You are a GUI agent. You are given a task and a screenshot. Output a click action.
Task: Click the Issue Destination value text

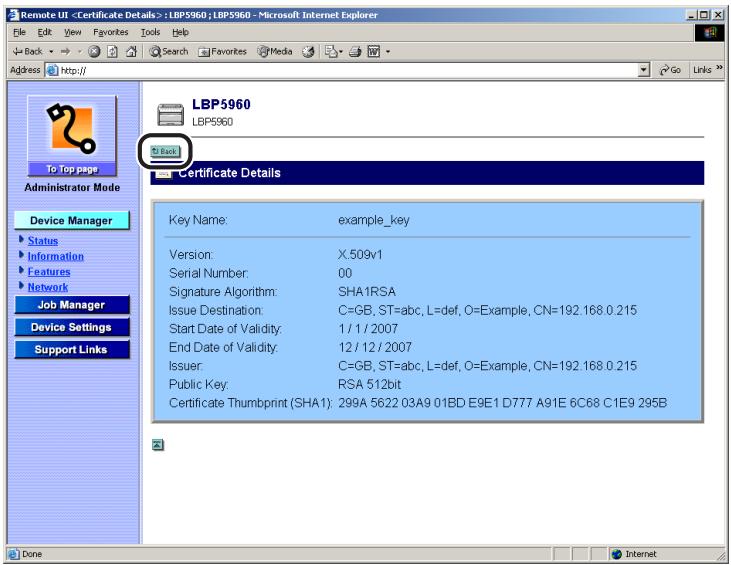(x=487, y=310)
